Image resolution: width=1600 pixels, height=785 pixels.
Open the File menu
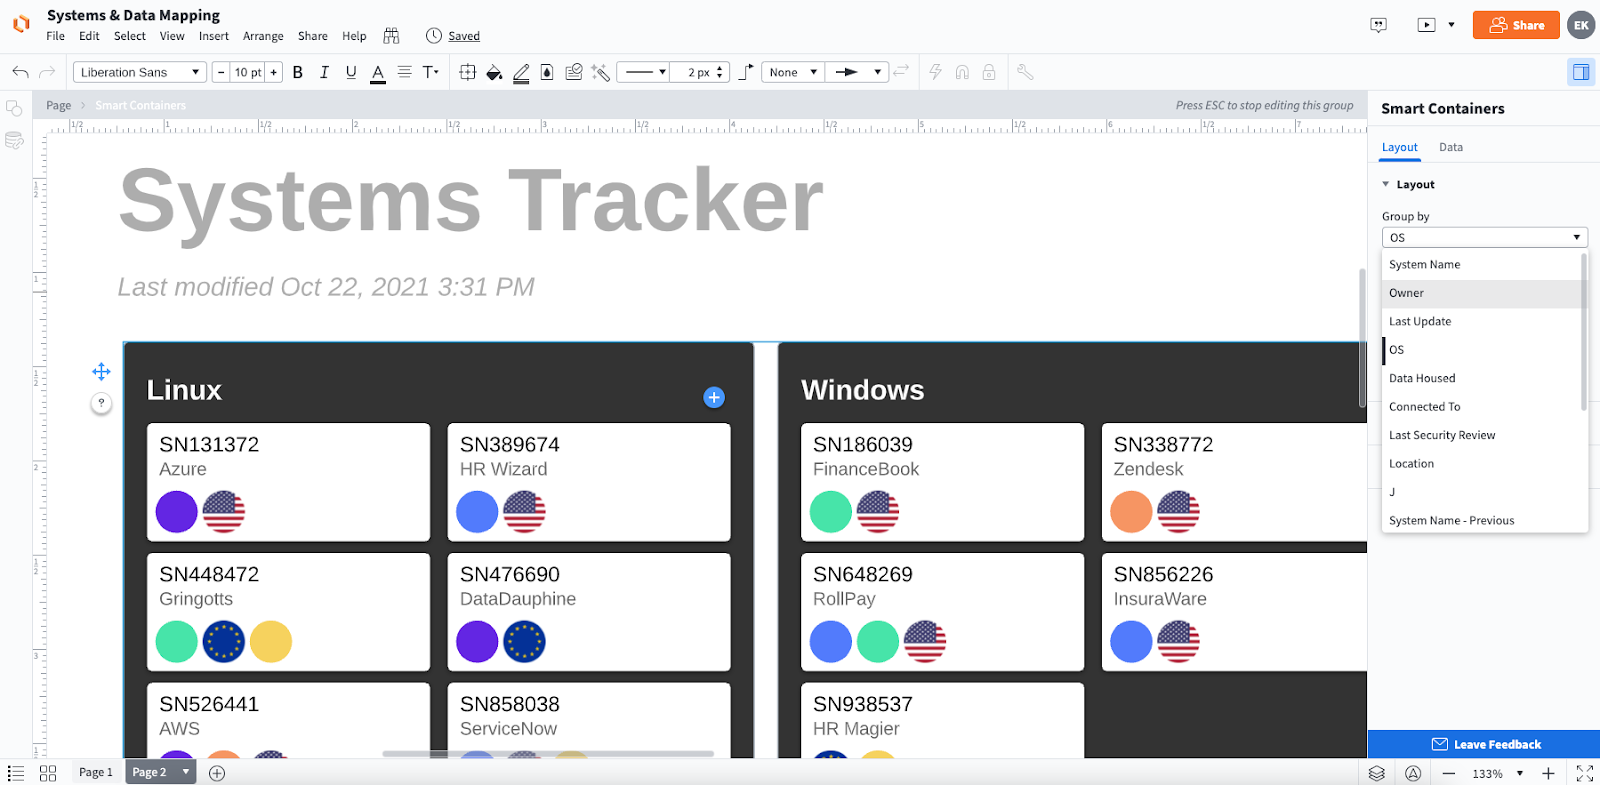click(x=55, y=36)
